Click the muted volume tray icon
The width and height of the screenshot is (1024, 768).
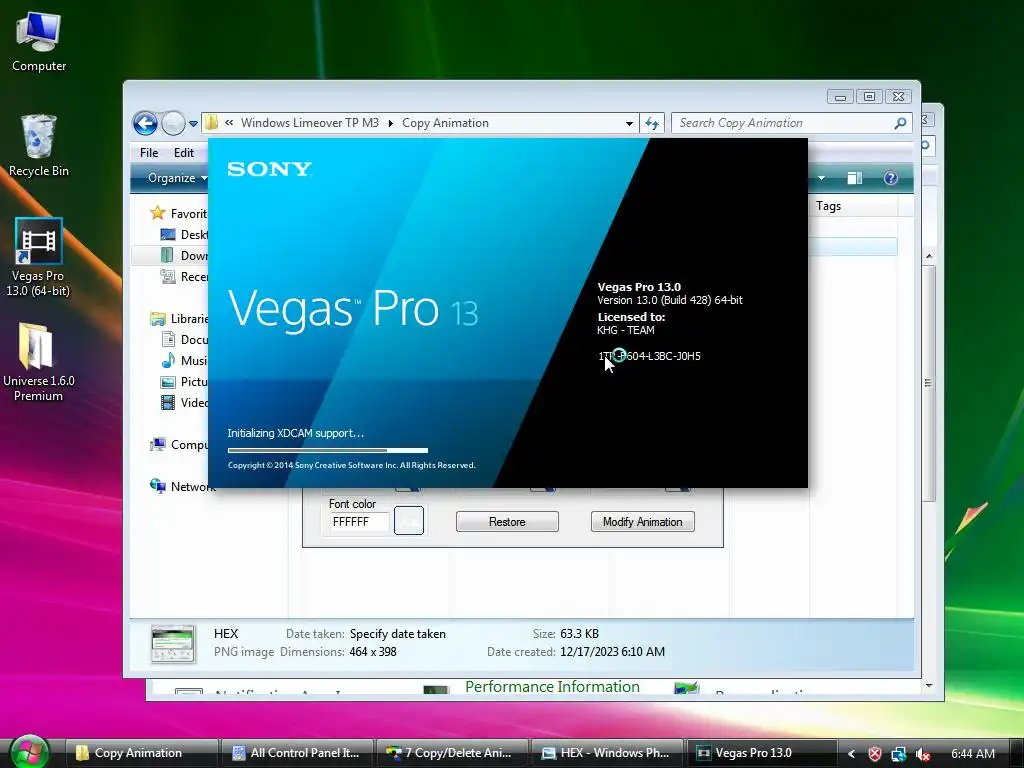pyautogui.click(x=923, y=754)
